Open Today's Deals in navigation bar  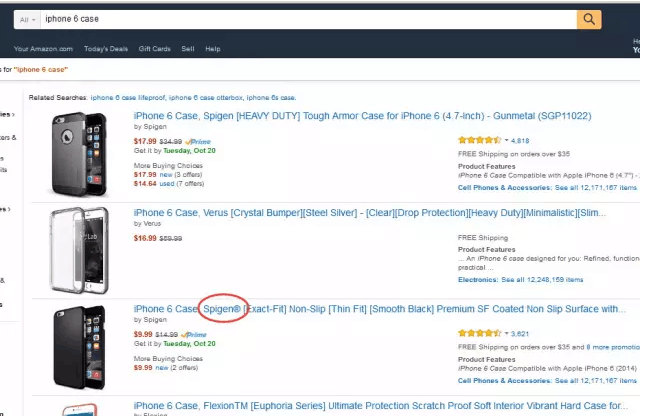click(x=106, y=49)
